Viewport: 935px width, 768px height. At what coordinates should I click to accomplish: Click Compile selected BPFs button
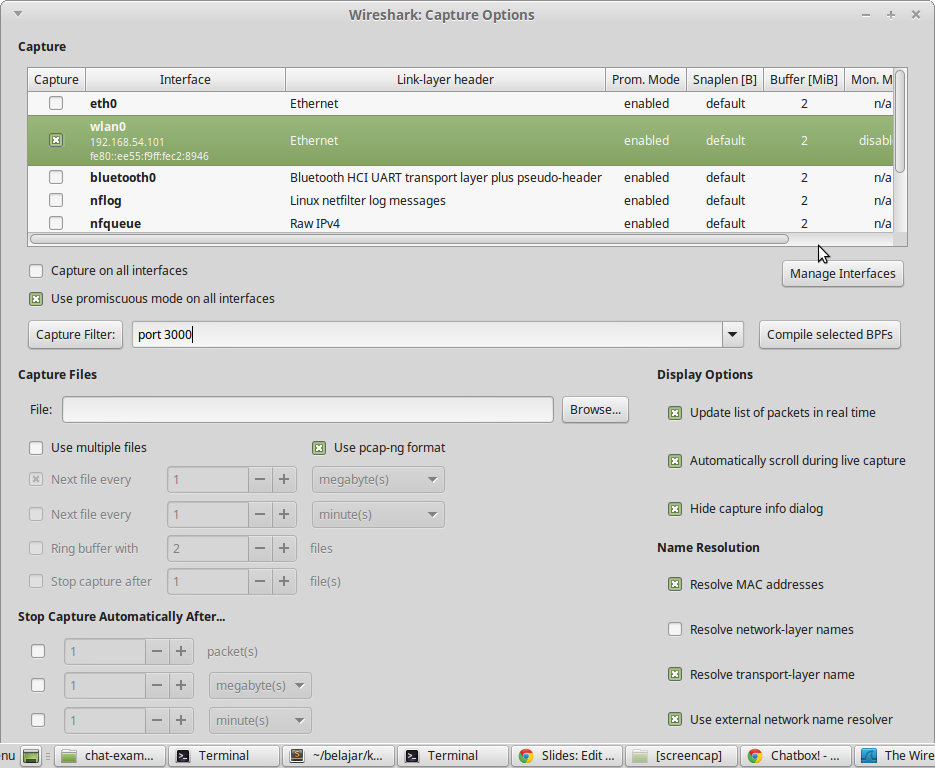pyautogui.click(x=829, y=335)
